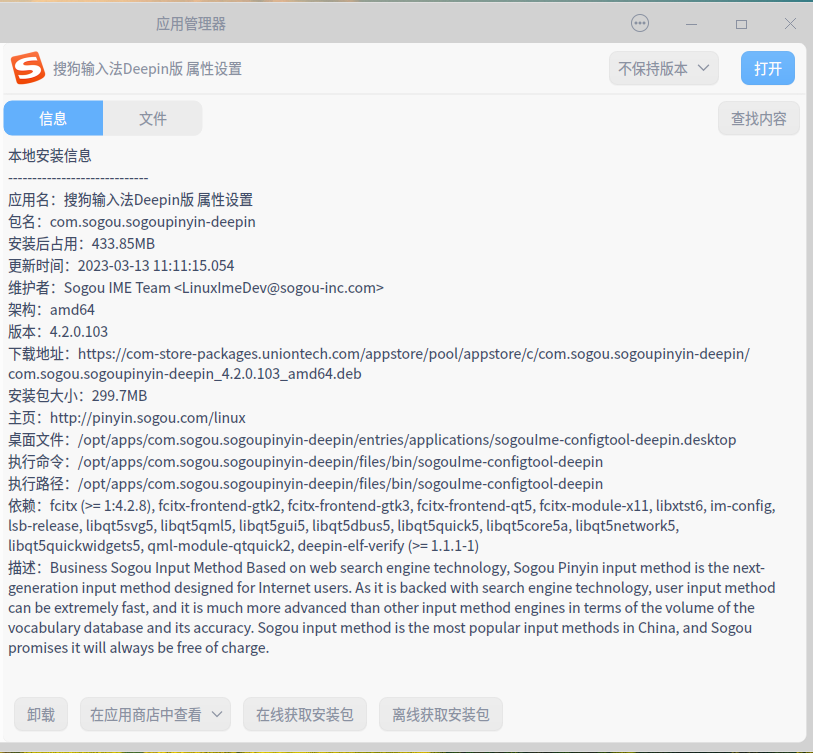Maximize the 应用管理器 window
Screen dimensions: 813x753
(741, 24)
